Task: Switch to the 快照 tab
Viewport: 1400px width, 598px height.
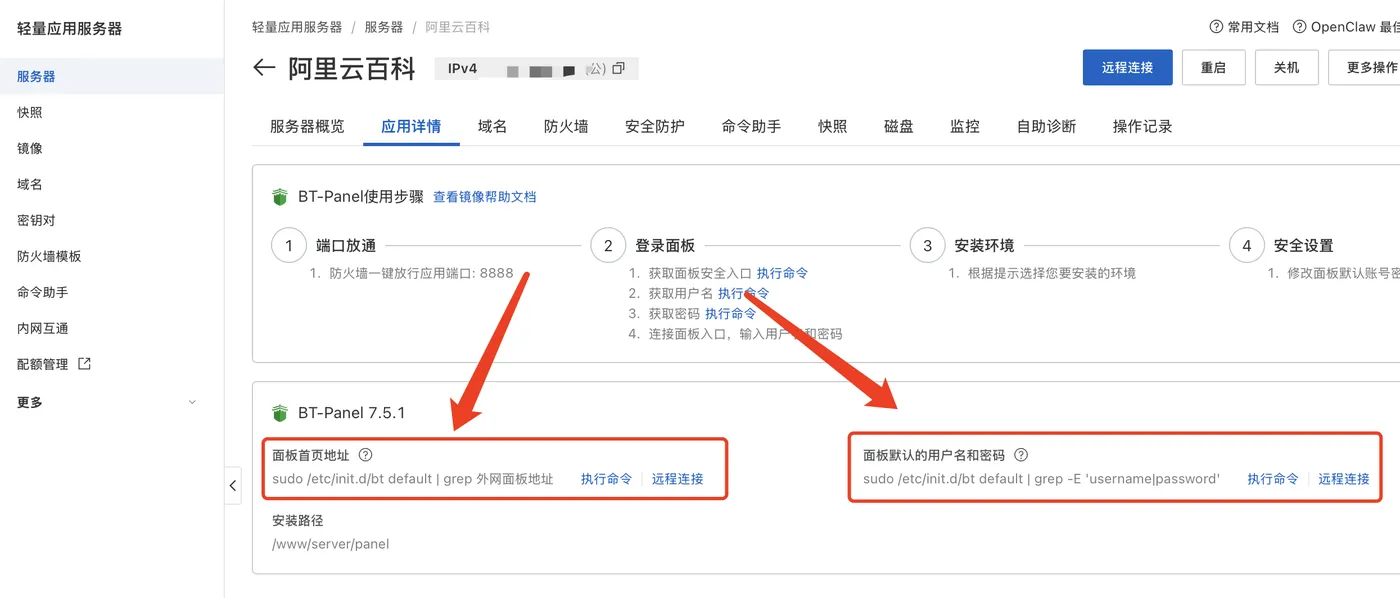Action: click(833, 127)
